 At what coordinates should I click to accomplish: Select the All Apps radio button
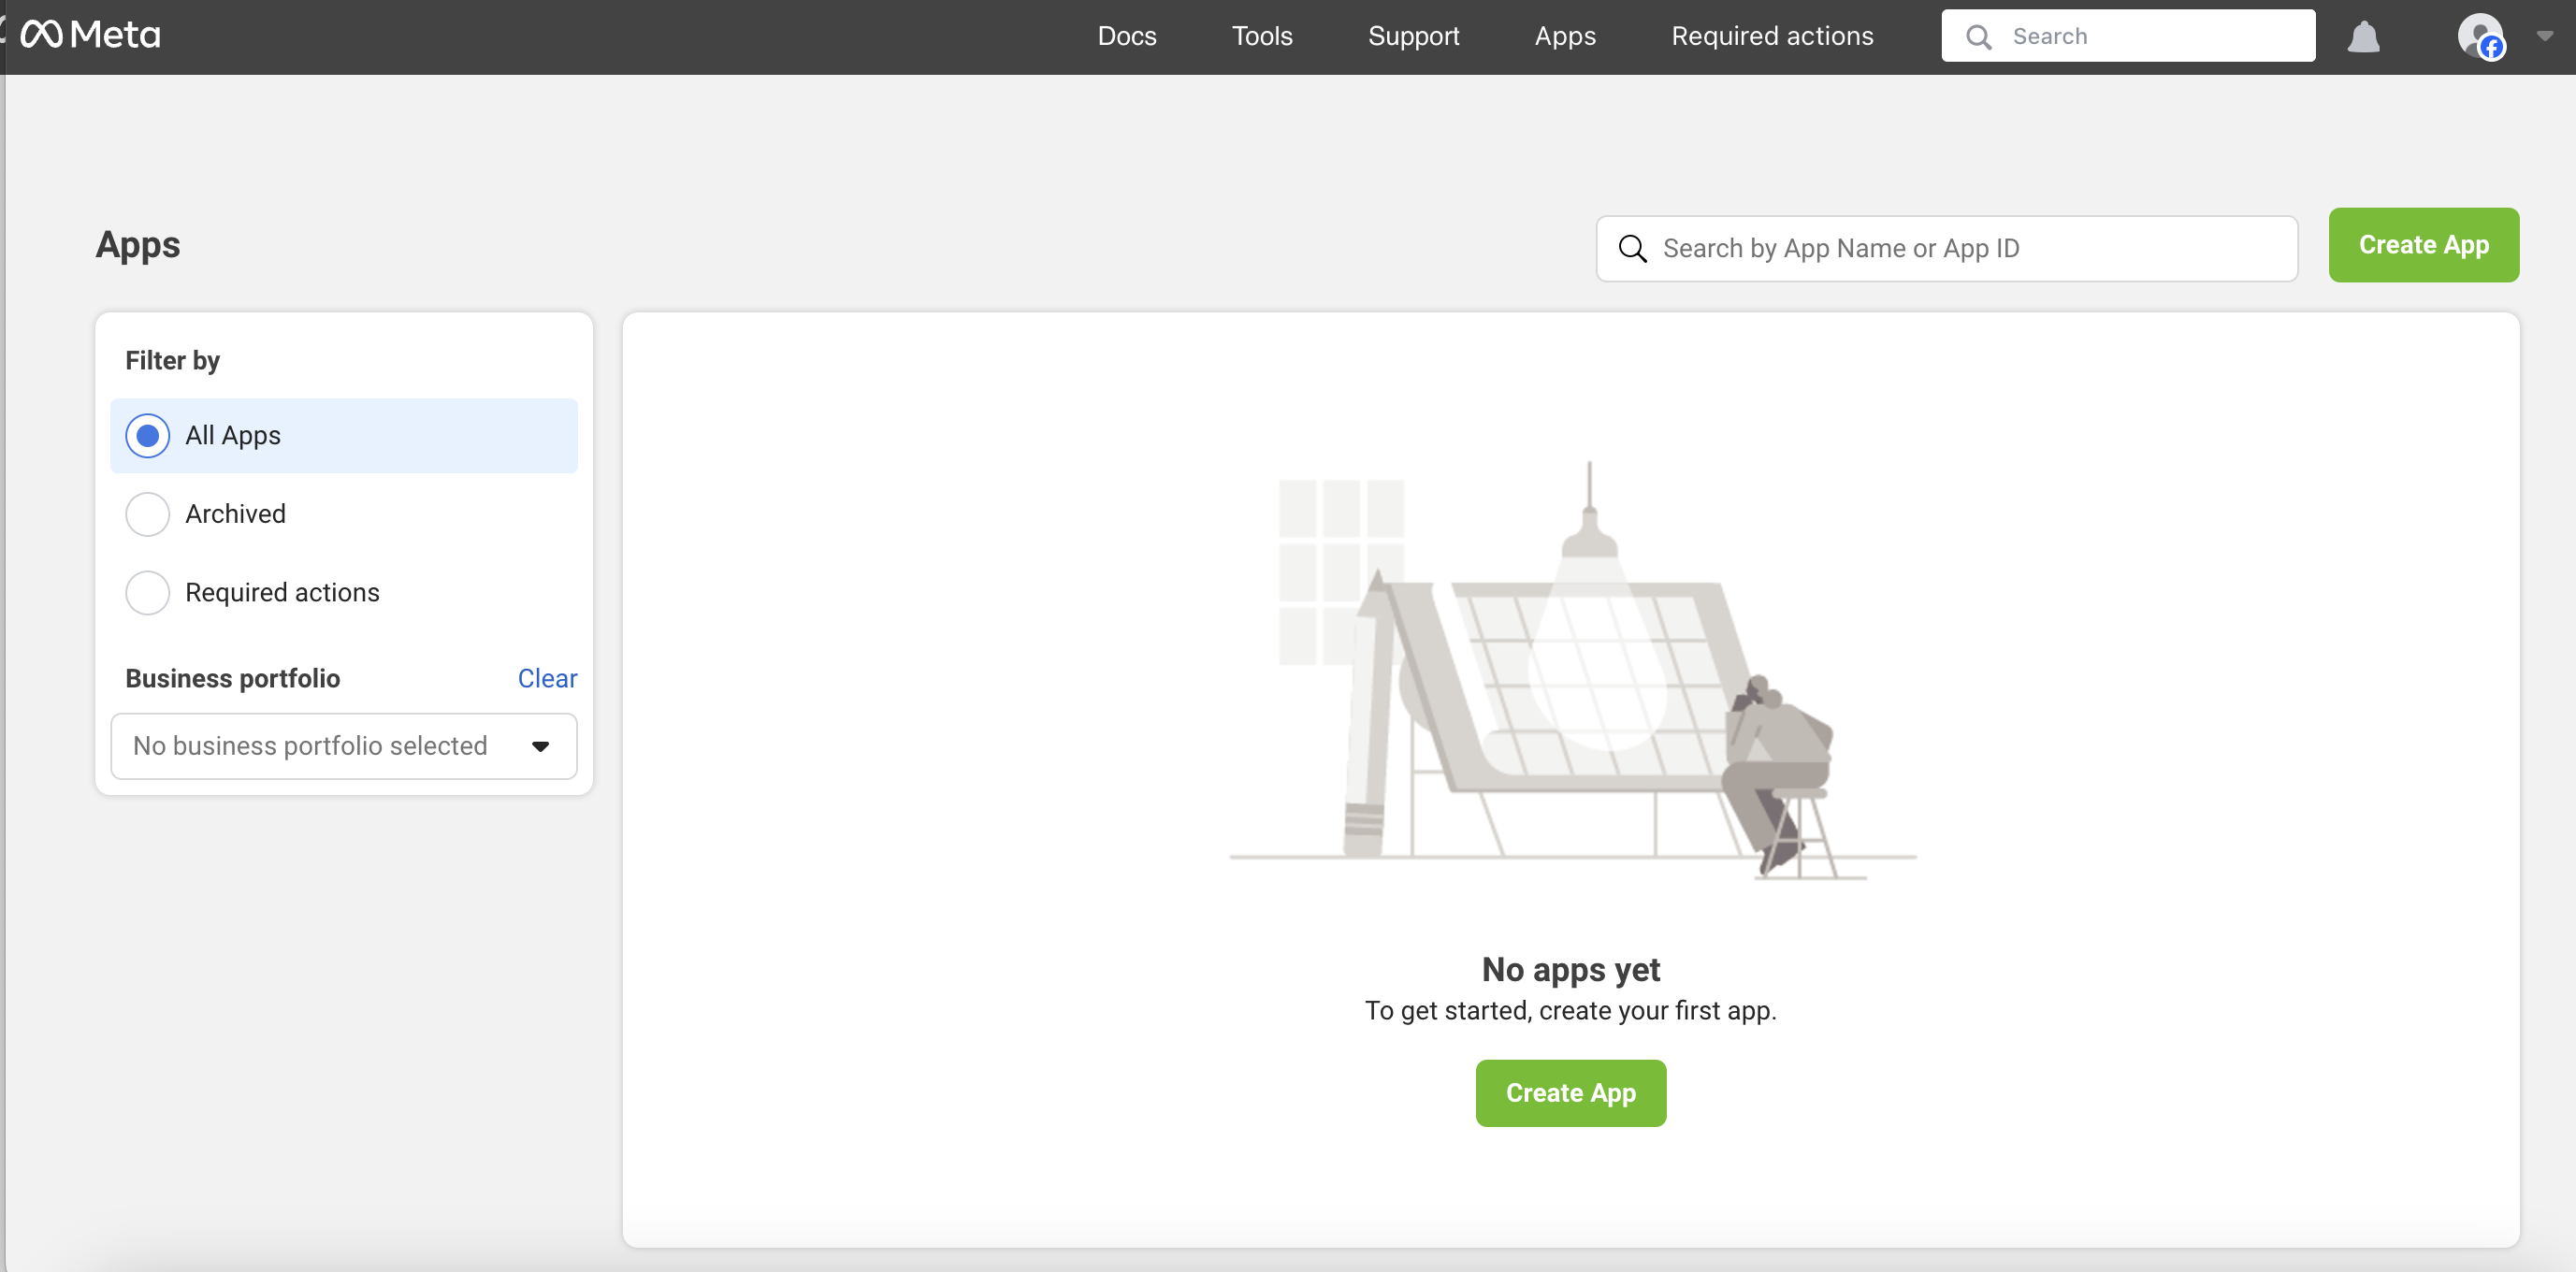(x=148, y=436)
